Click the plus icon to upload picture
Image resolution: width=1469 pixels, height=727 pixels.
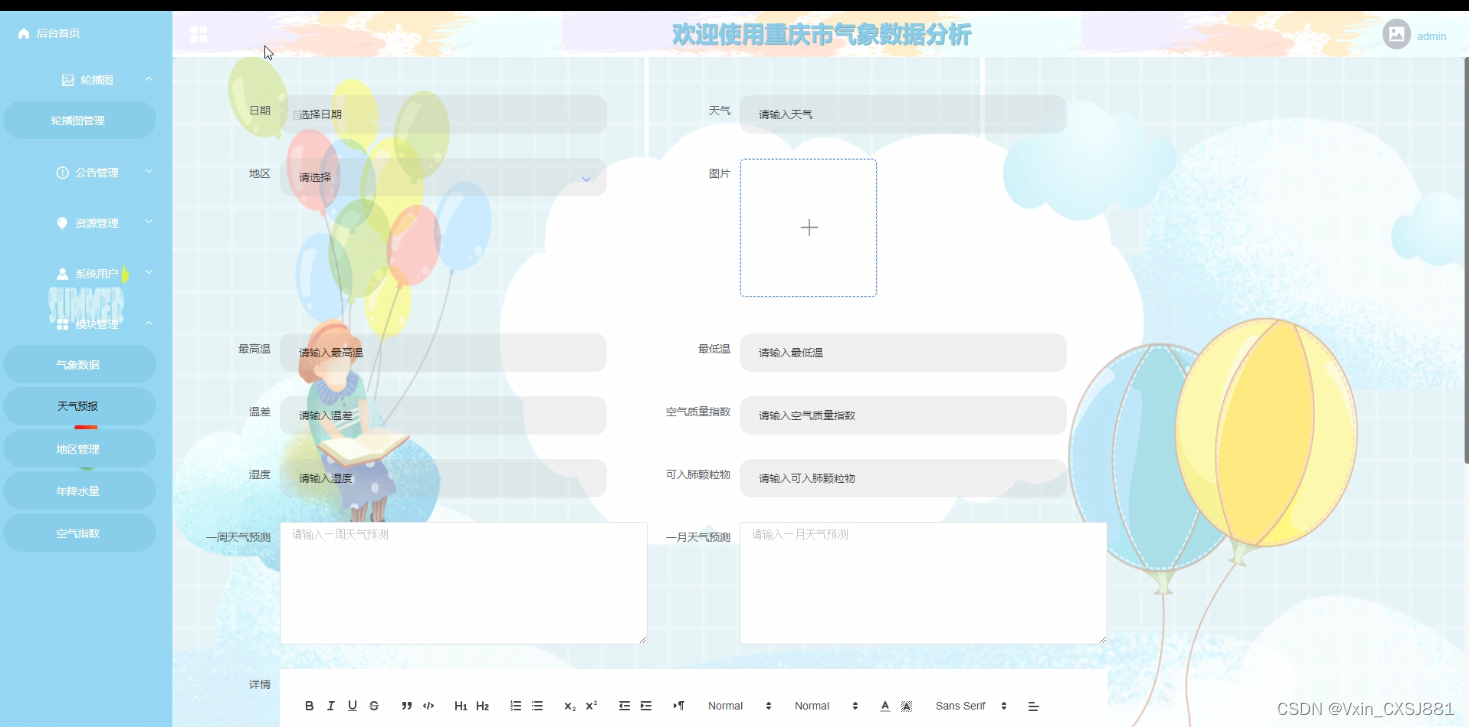pos(809,228)
